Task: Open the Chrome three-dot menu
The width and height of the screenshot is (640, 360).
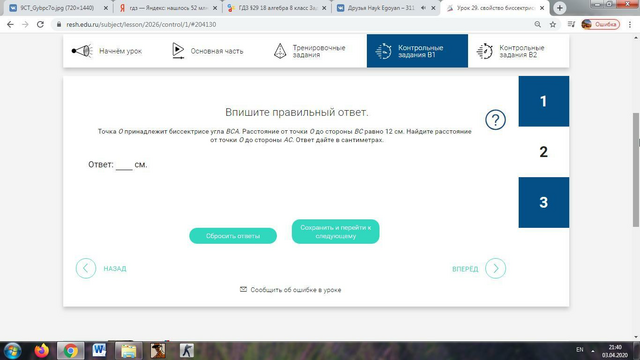Action: pos(630,24)
